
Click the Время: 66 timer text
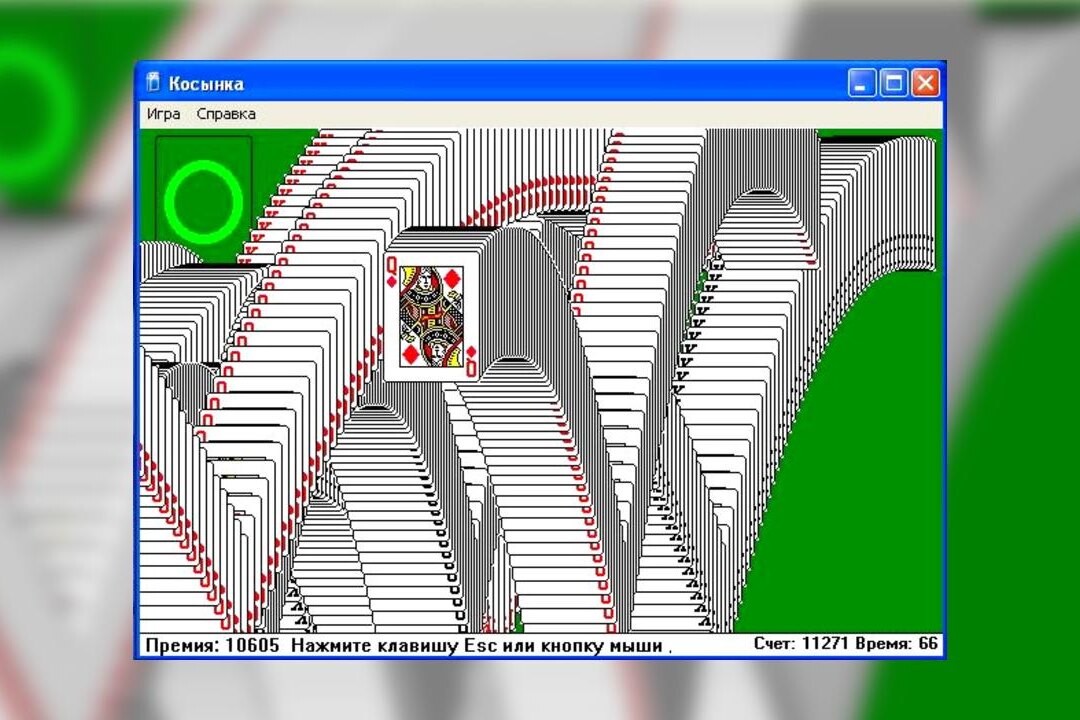click(897, 644)
